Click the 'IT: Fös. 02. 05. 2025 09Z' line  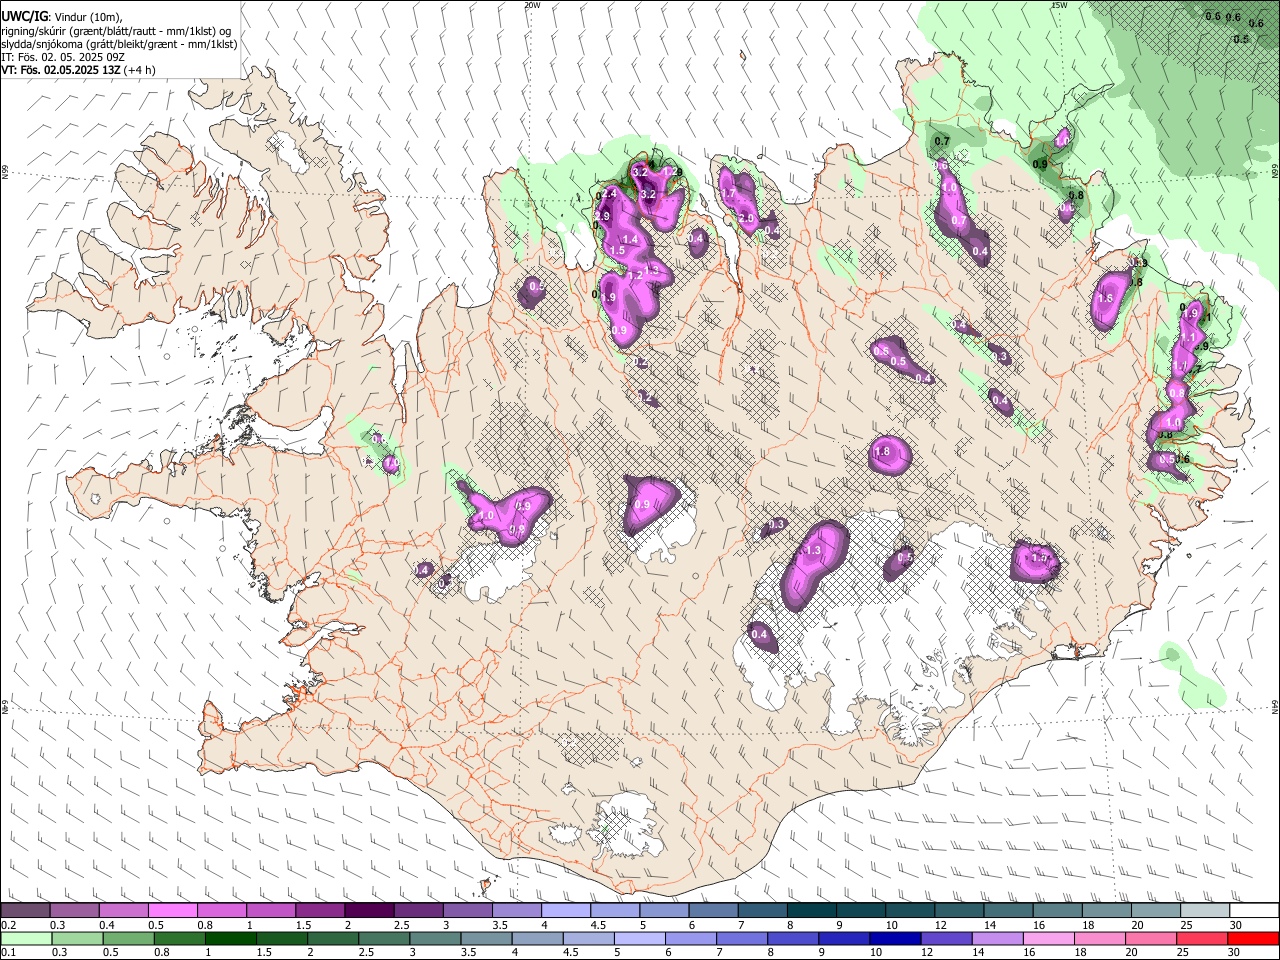tap(62, 57)
